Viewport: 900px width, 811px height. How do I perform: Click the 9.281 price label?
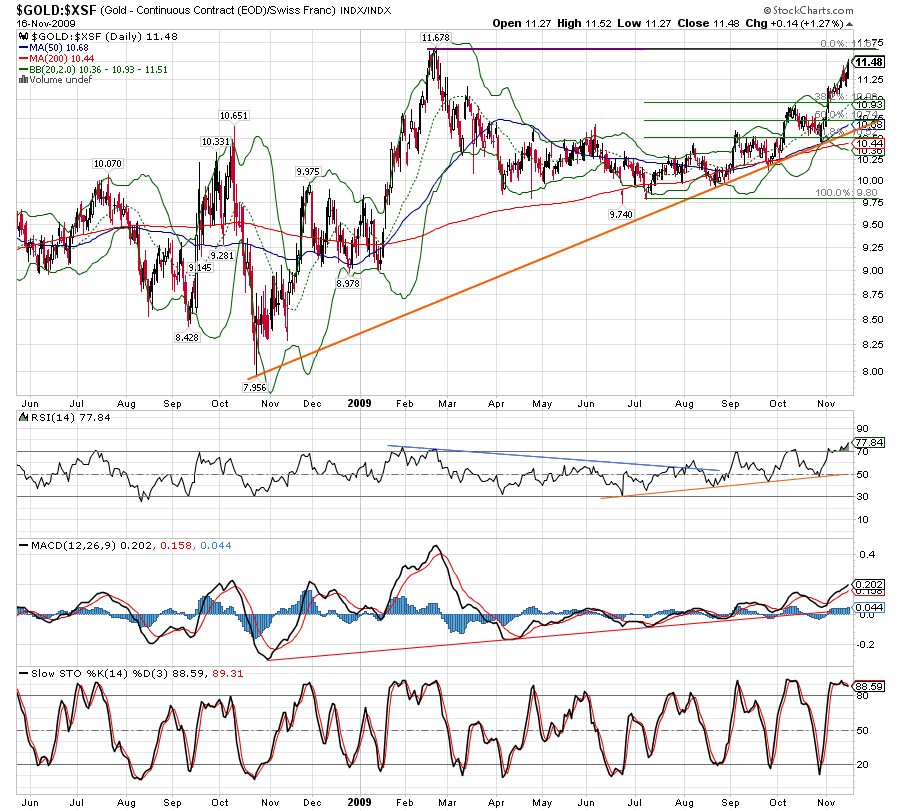pos(222,255)
